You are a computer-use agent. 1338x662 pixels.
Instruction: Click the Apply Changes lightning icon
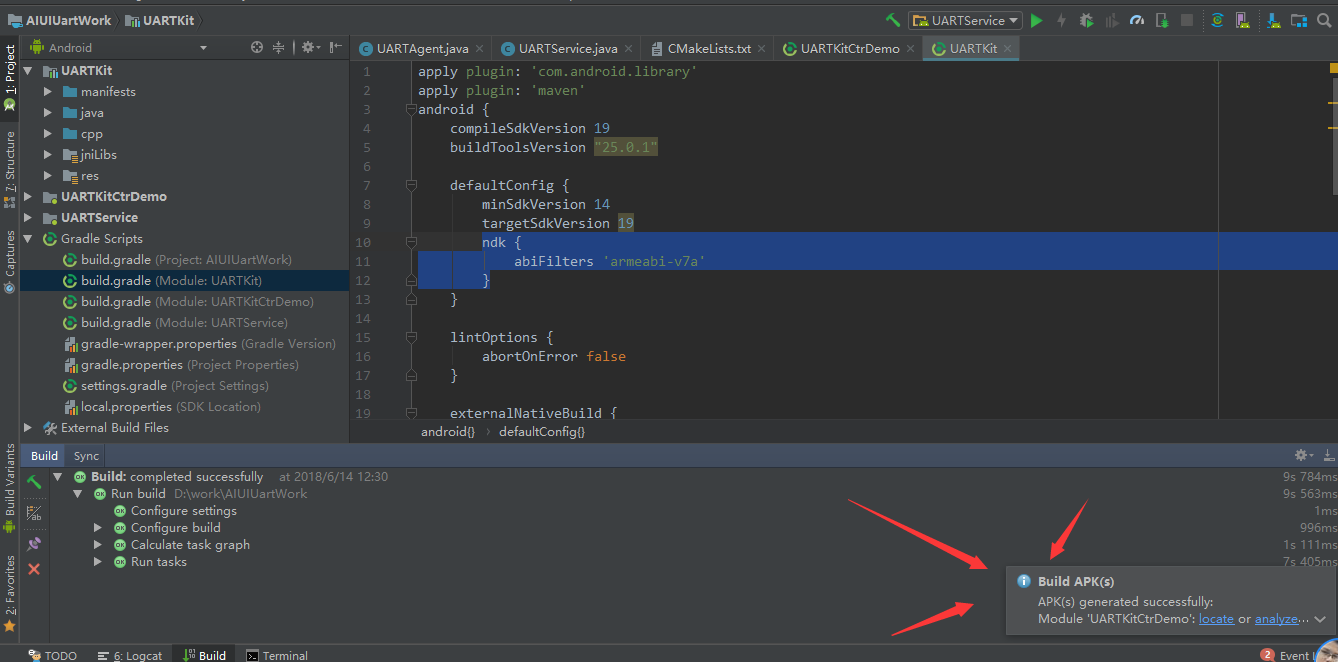coord(1061,20)
